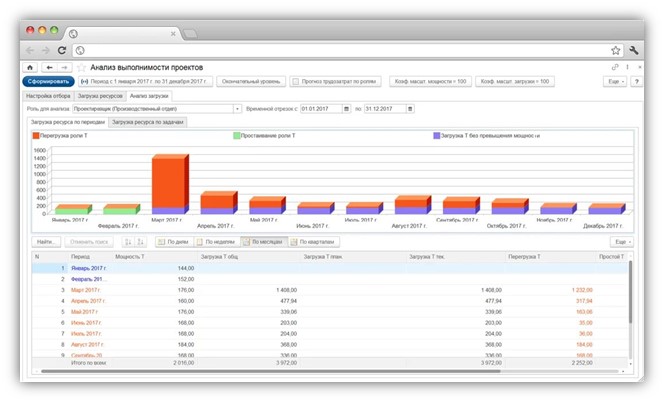664x402 pixels.
Task: Click the 'Найти...' button
Action: (47, 242)
